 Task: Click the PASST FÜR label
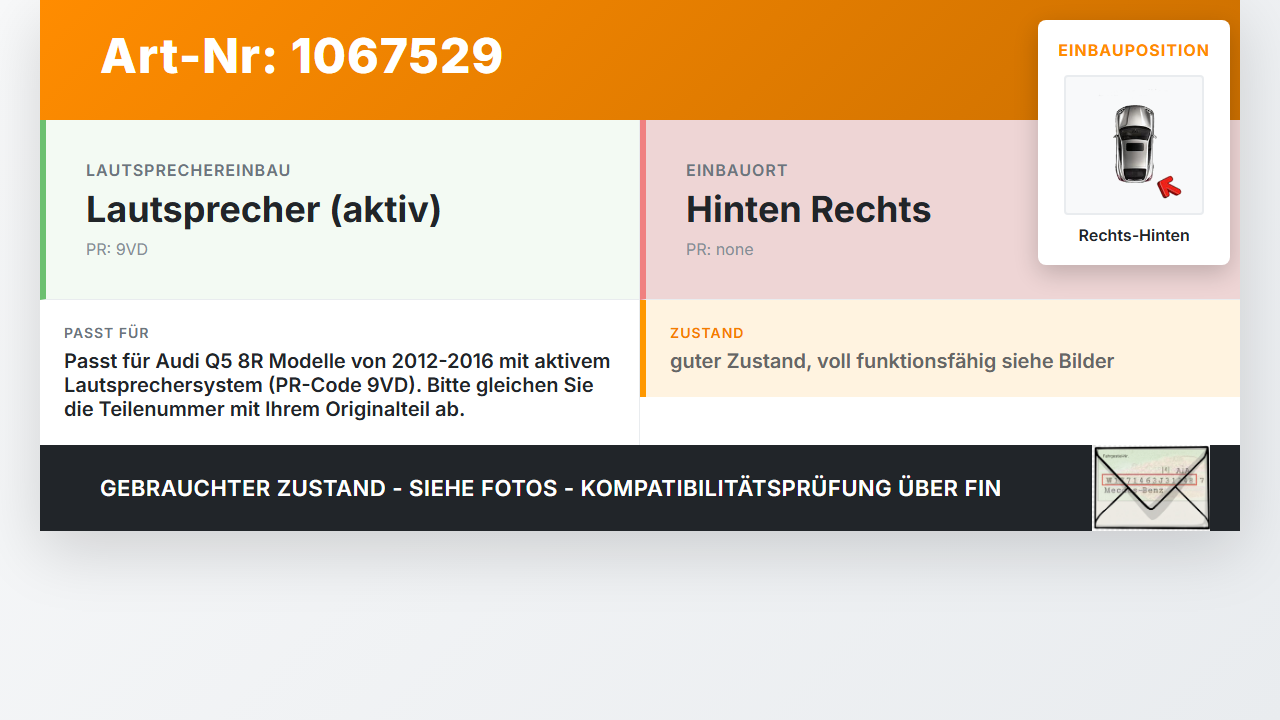click(x=107, y=333)
